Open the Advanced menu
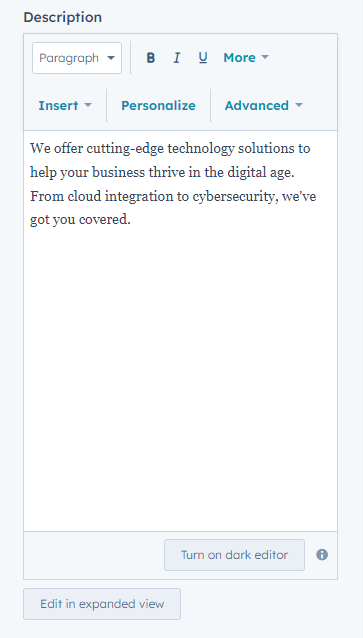The width and height of the screenshot is (363, 638). click(264, 106)
